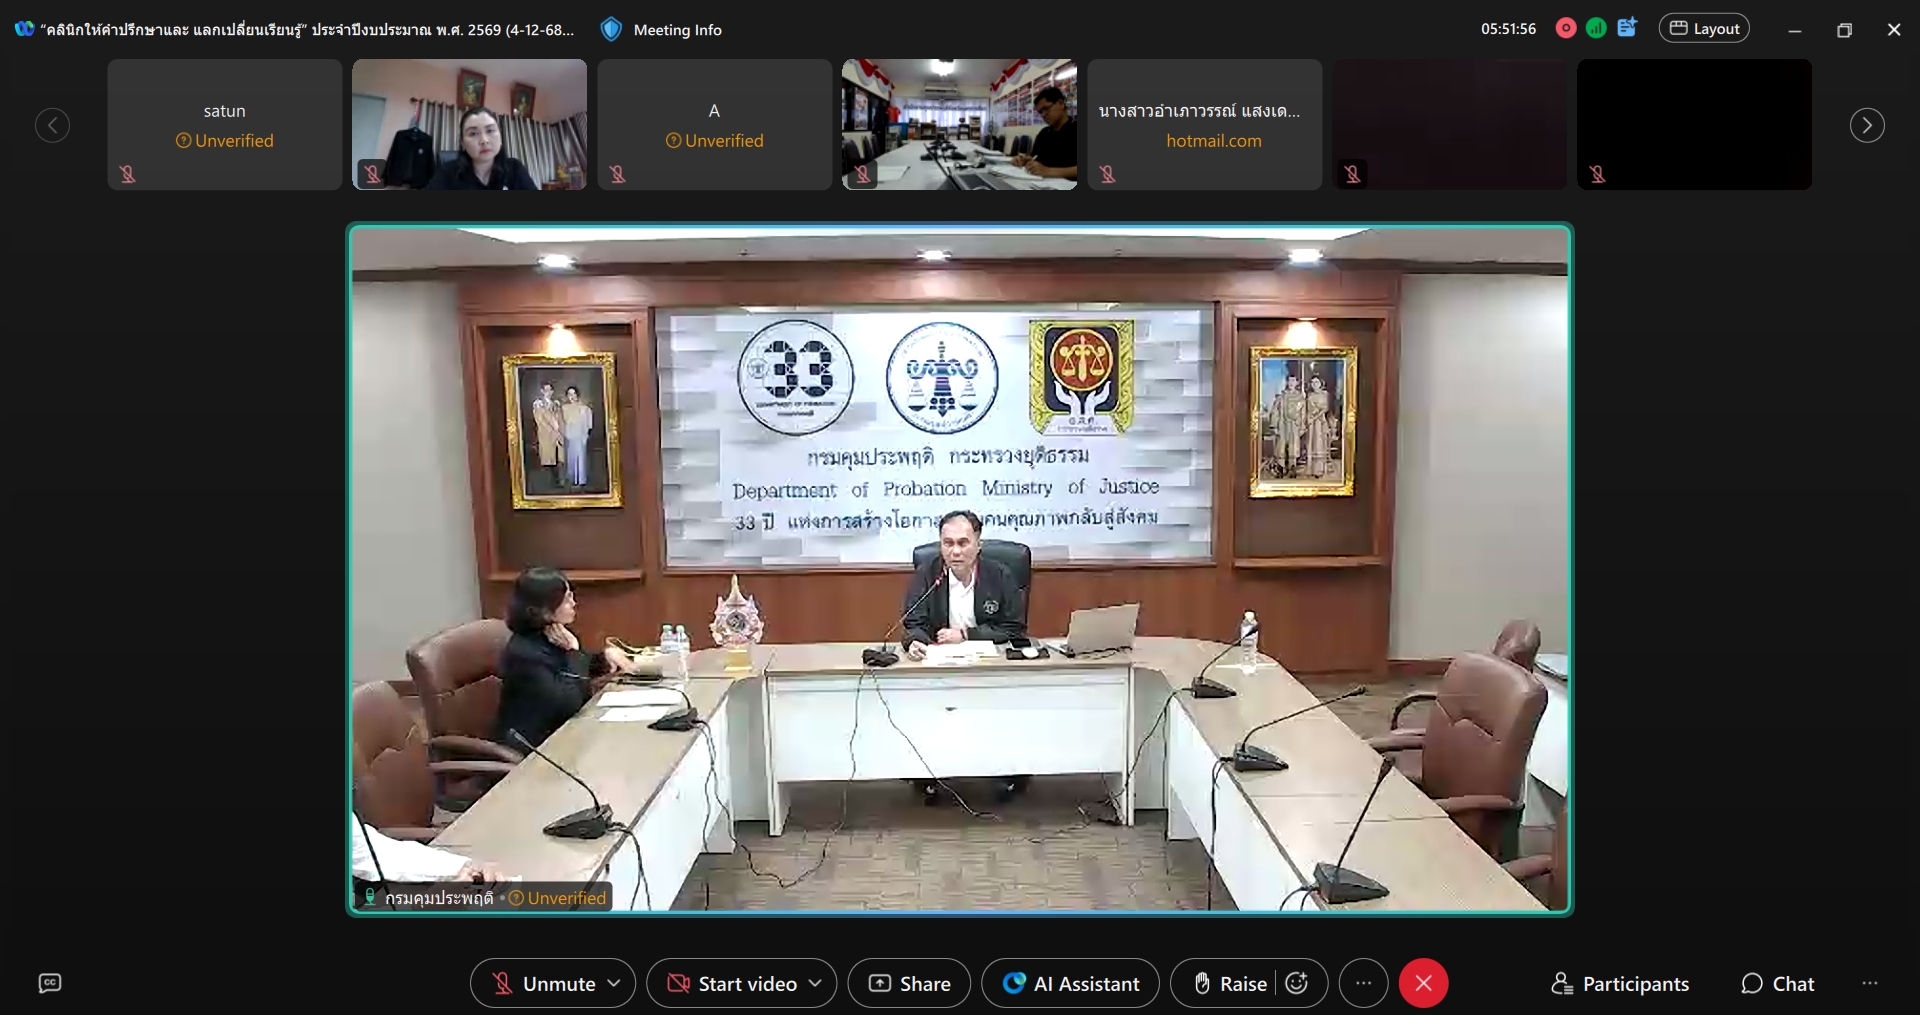The width and height of the screenshot is (1920, 1015).
Task: Open the shield Meeting Info icon
Action: click(611, 30)
